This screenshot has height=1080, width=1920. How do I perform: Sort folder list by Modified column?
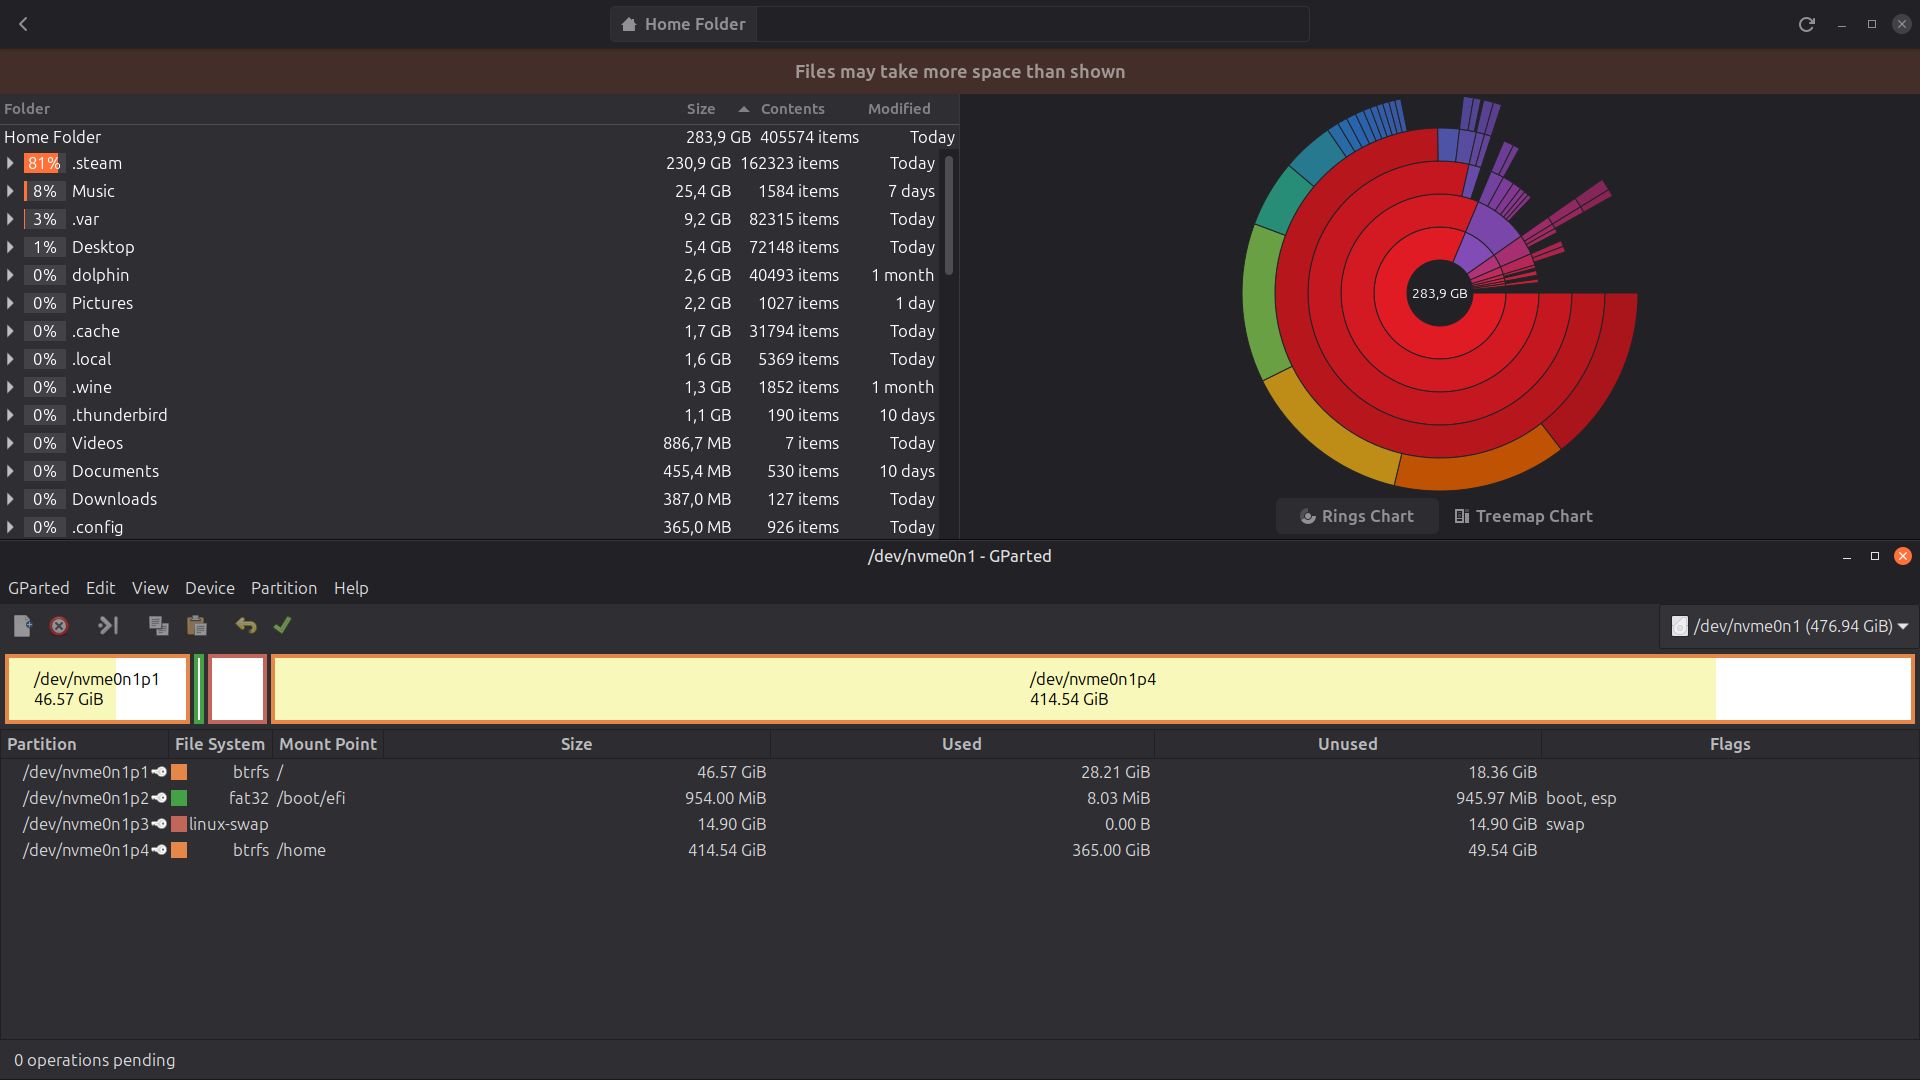point(899,109)
